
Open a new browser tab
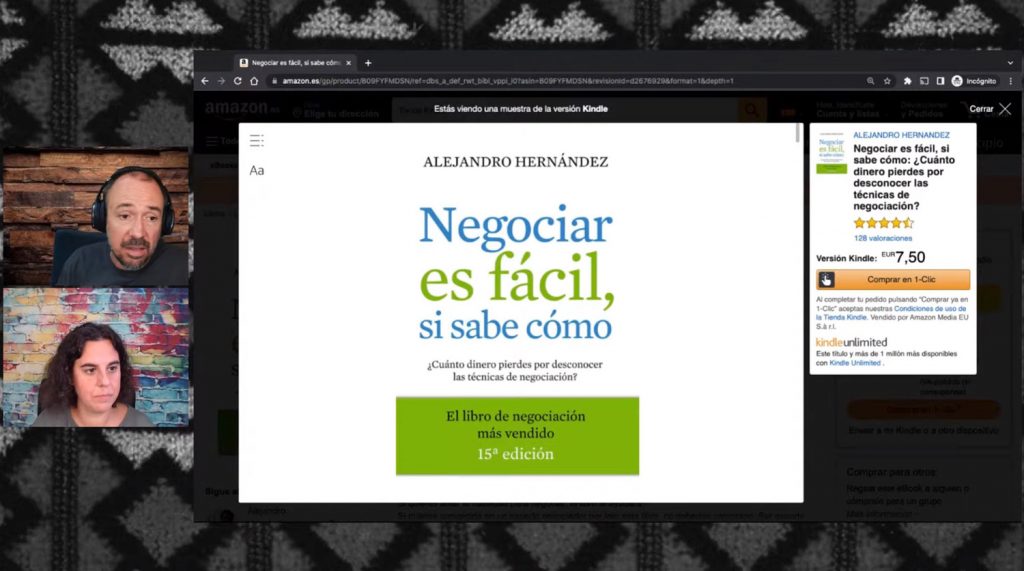tap(368, 63)
